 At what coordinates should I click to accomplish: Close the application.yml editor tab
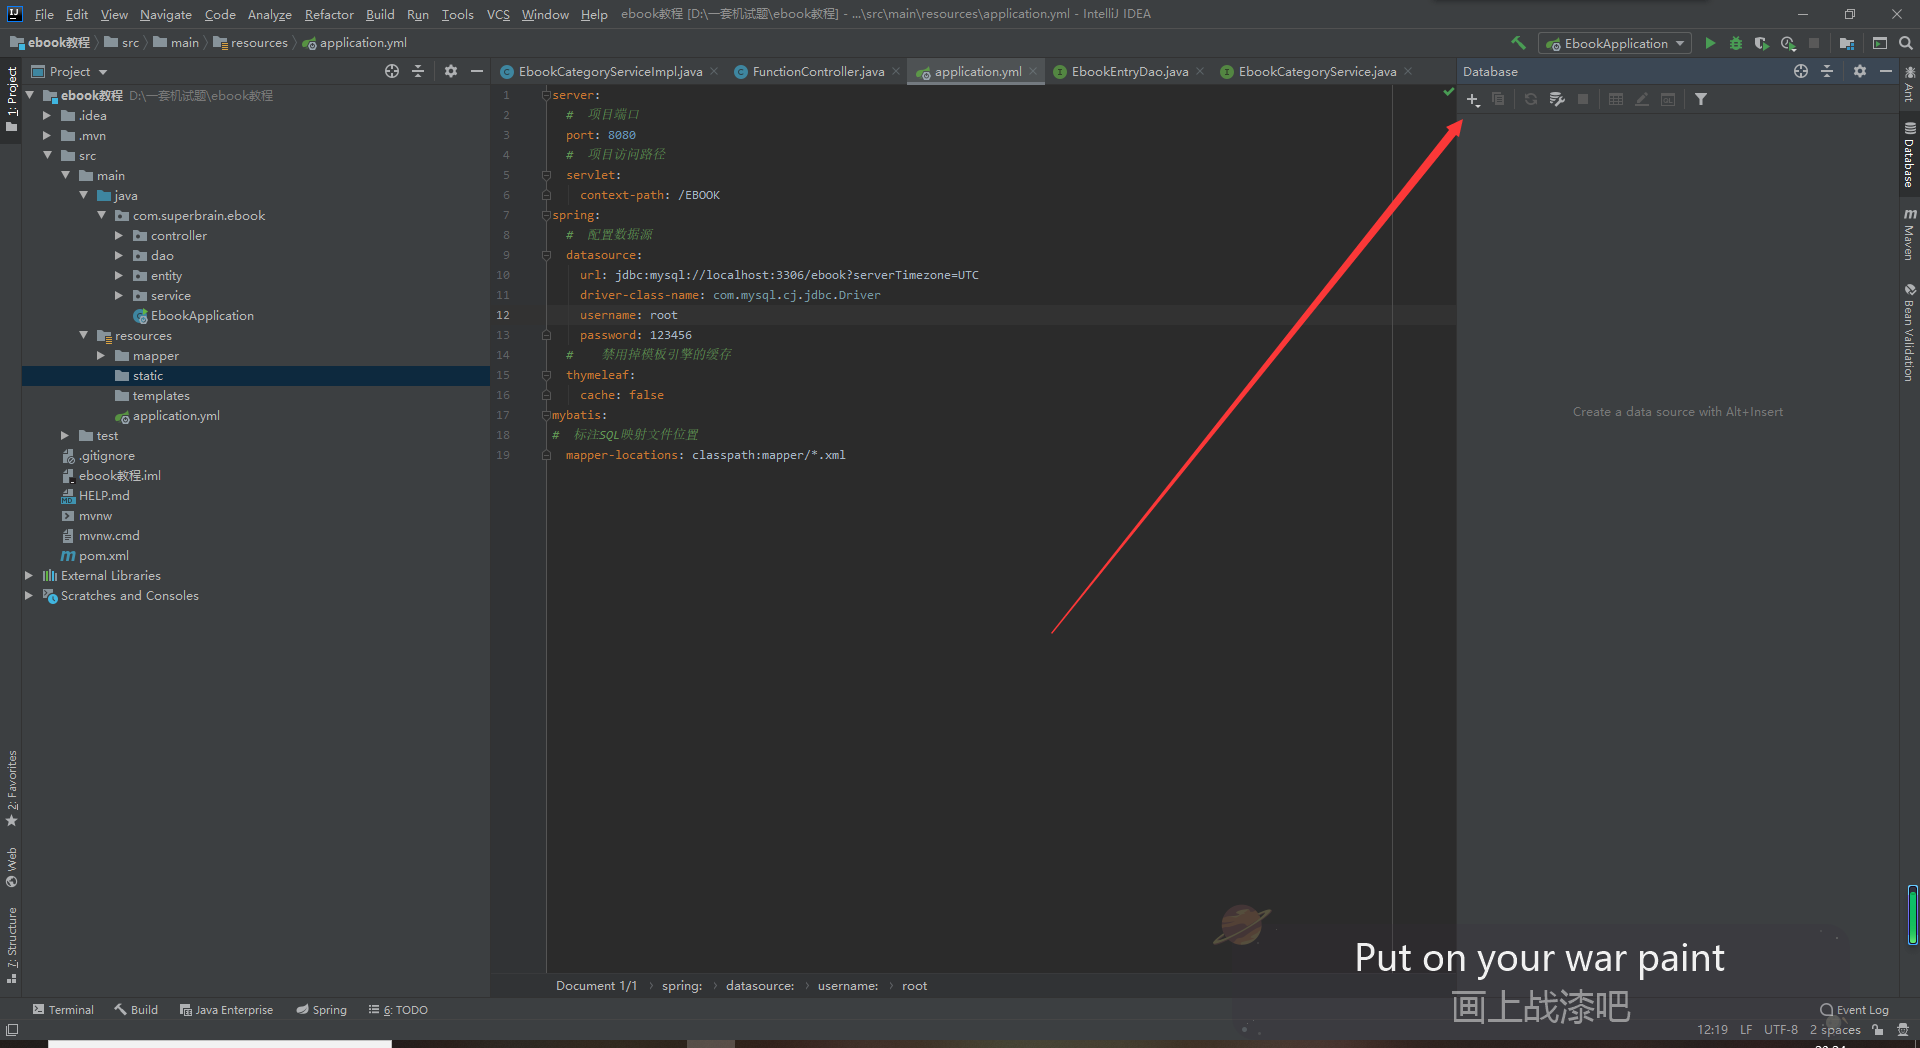(x=1033, y=71)
